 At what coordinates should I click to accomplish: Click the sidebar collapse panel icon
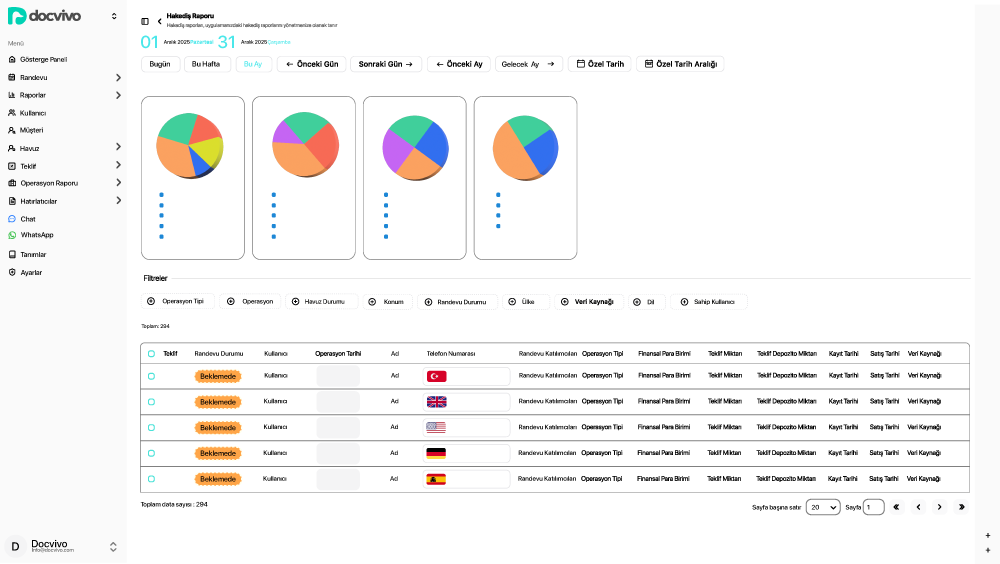pos(145,21)
